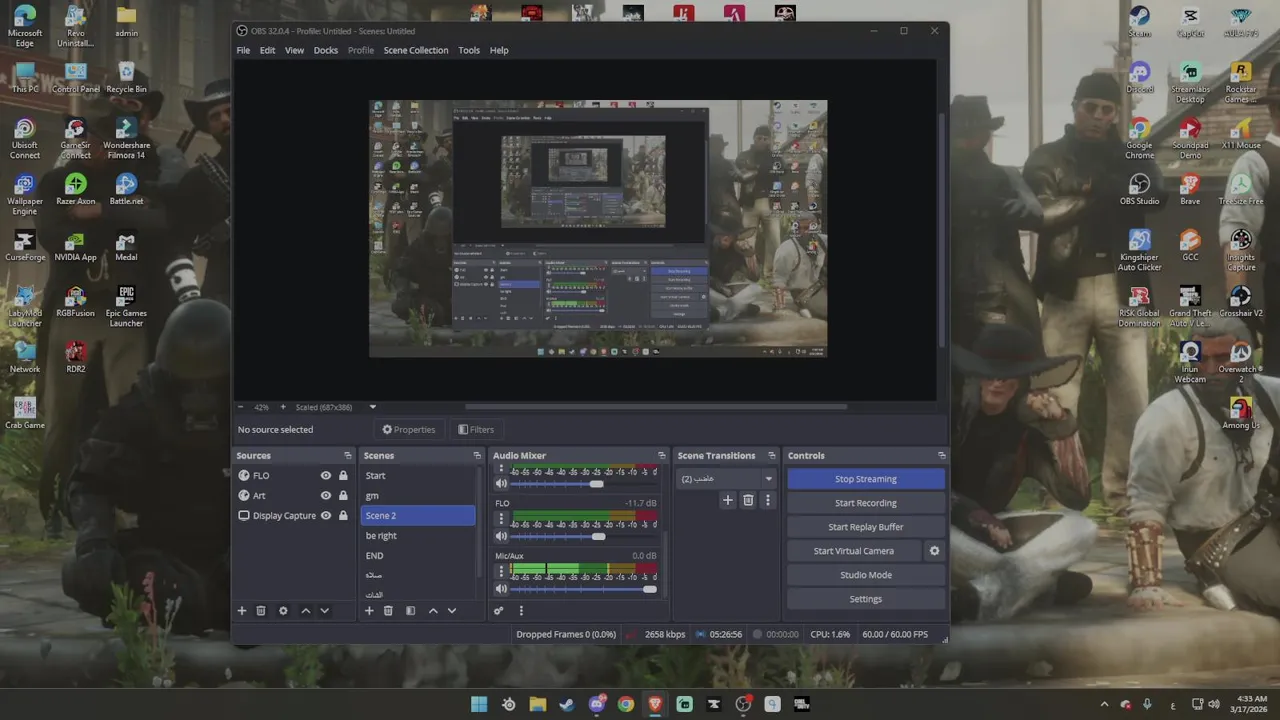
Task: Delete selected scene with the Scenes trash icon
Action: [x=388, y=611]
